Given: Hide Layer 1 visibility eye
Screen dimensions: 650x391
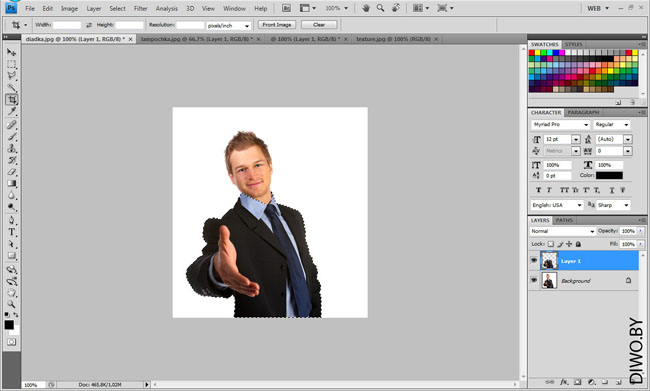Looking at the screenshot, I should click(x=534, y=260).
